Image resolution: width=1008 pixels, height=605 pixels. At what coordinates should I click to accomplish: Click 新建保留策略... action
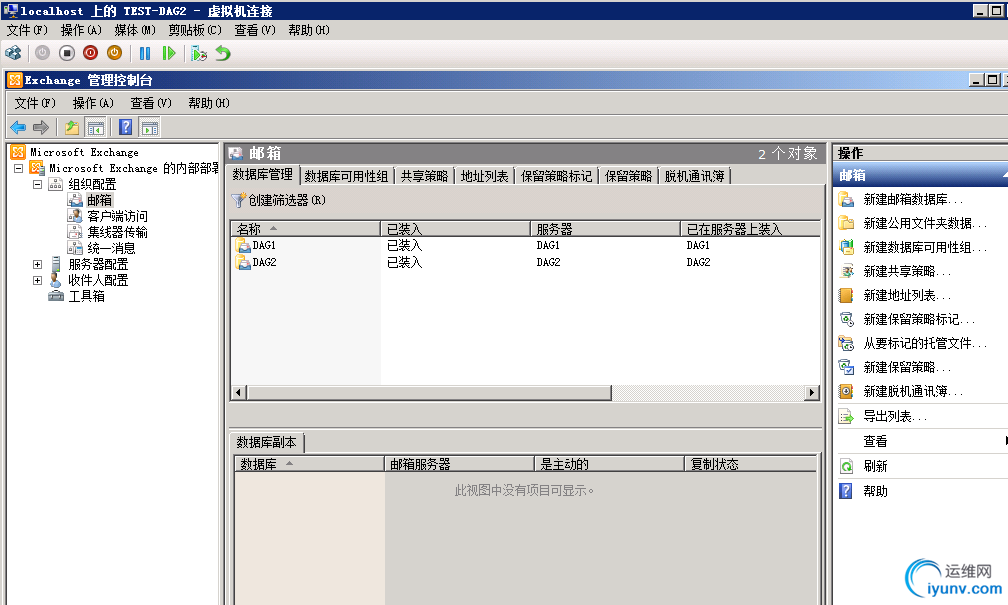[x=906, y=368]
